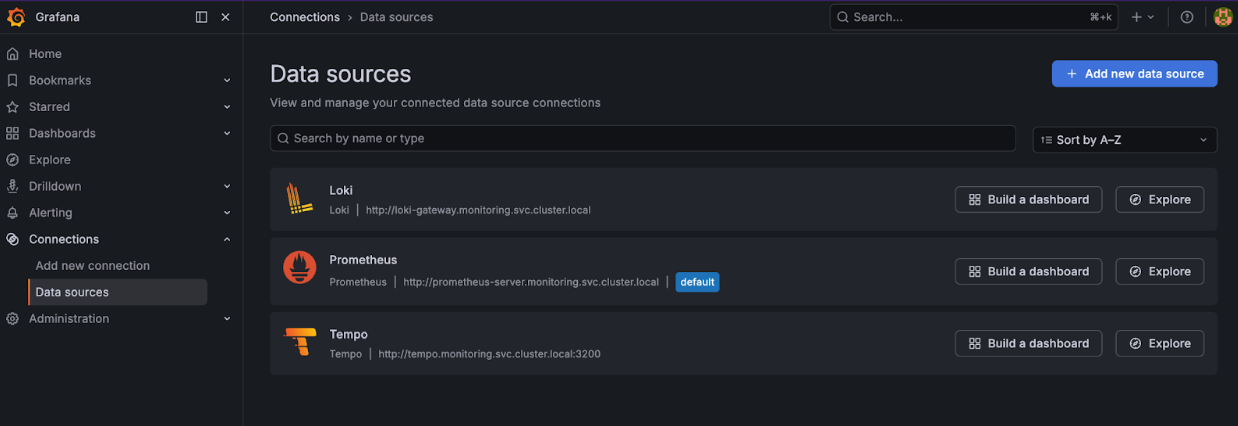Click the default badge on Prometheus

click(697, 282)
